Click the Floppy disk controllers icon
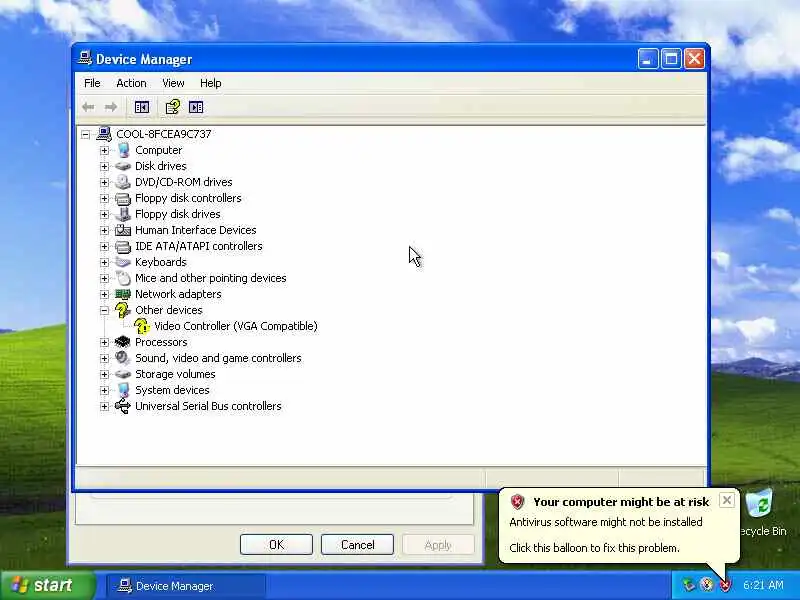 [x=123, y=198]
